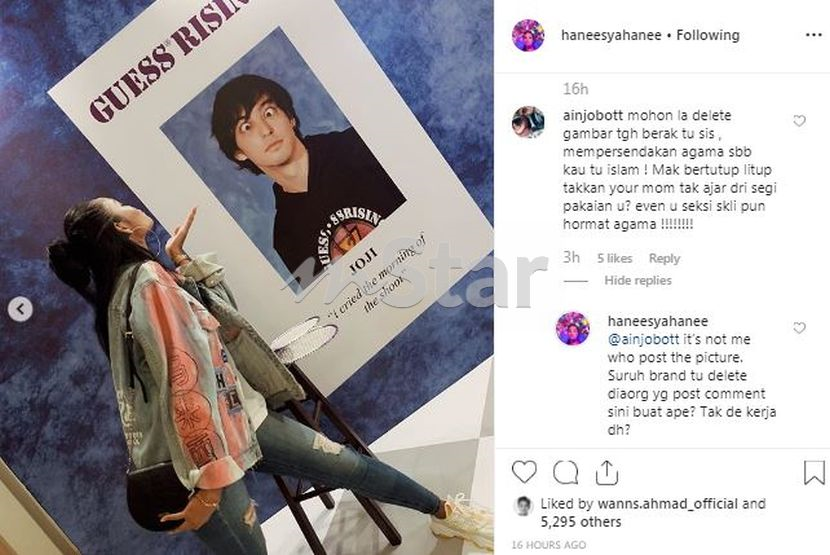Collapse replies with Hide replies
This screenshot has height=555, width=830.
click(x=638, y=280)
